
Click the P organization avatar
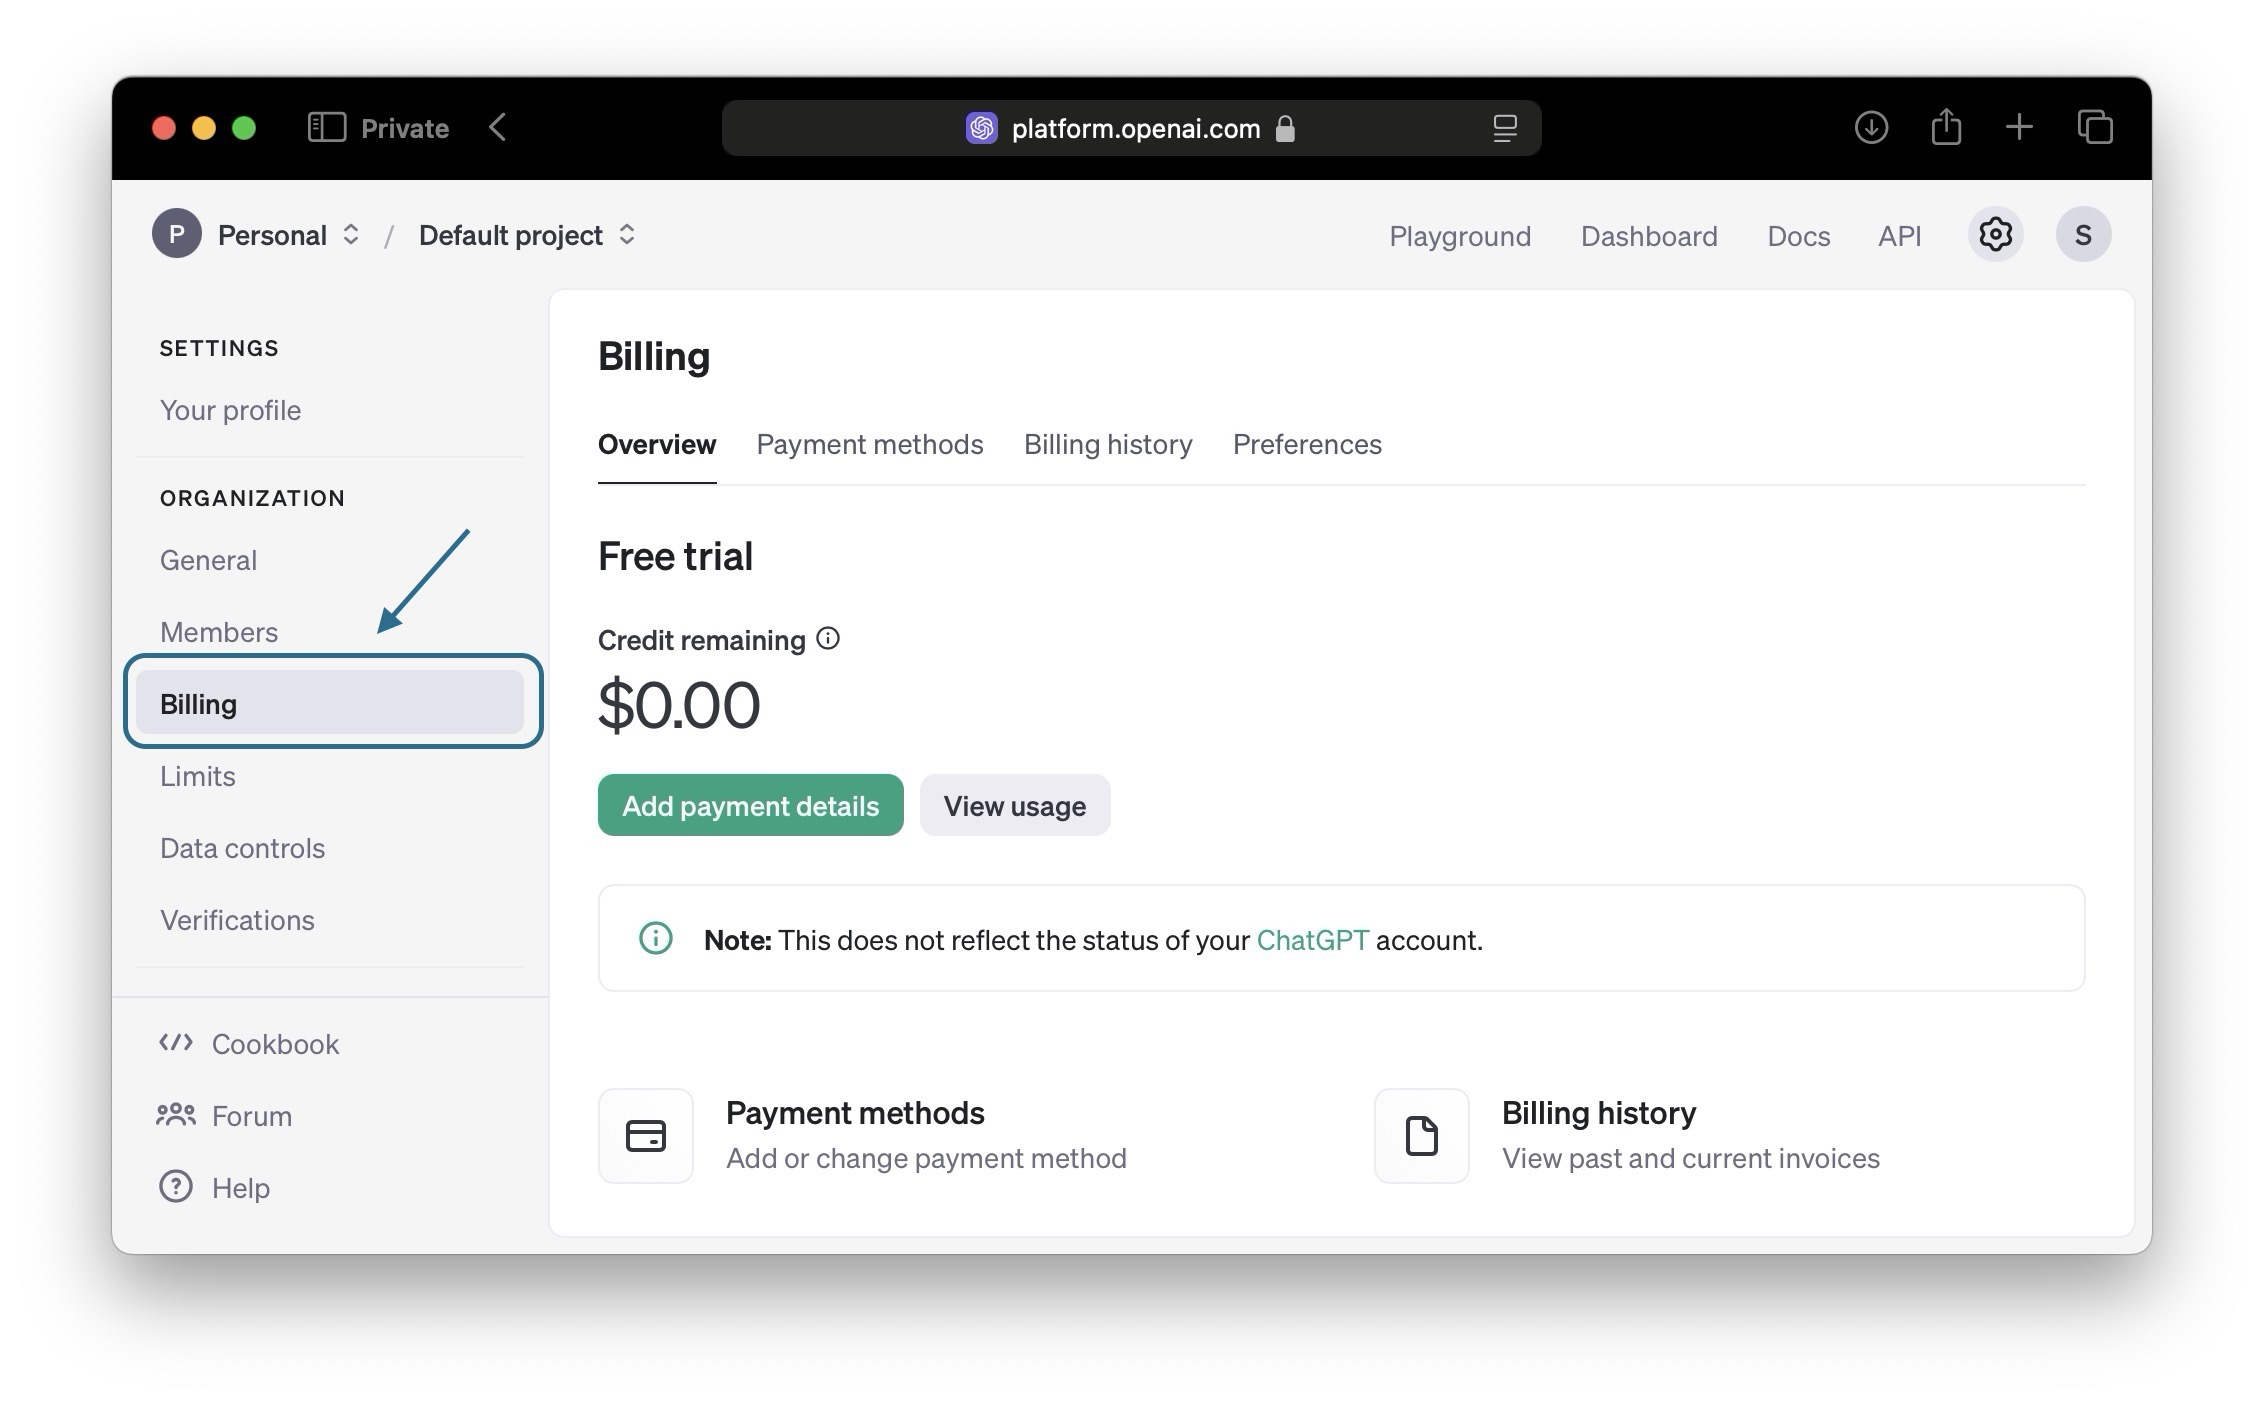(x=177, y=234)
